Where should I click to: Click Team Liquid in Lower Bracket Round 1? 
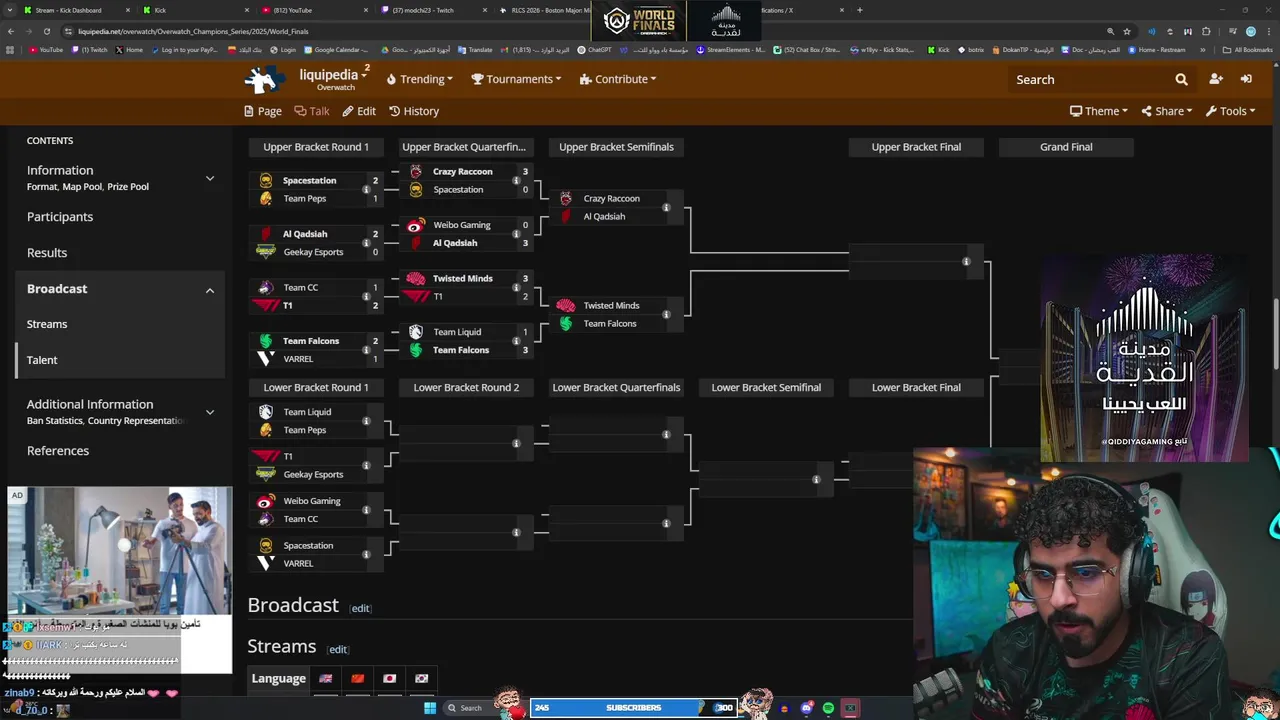307,412
